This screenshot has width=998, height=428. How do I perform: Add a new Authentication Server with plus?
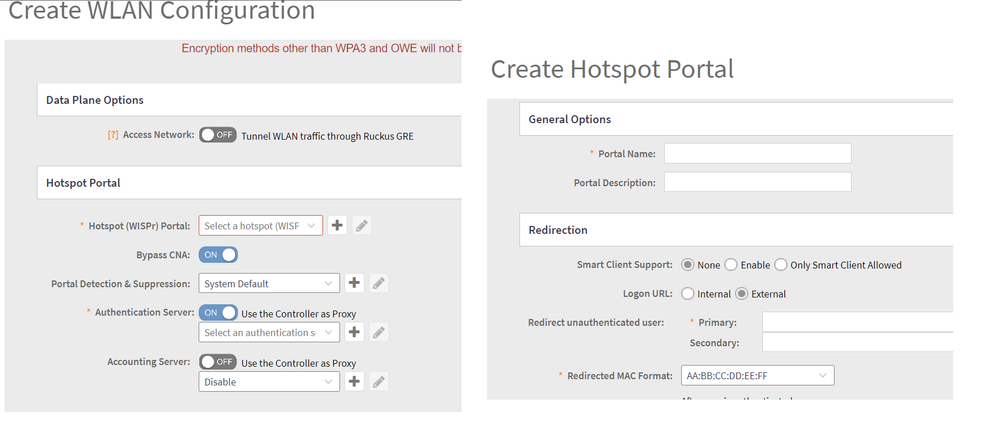coord(354,332)
